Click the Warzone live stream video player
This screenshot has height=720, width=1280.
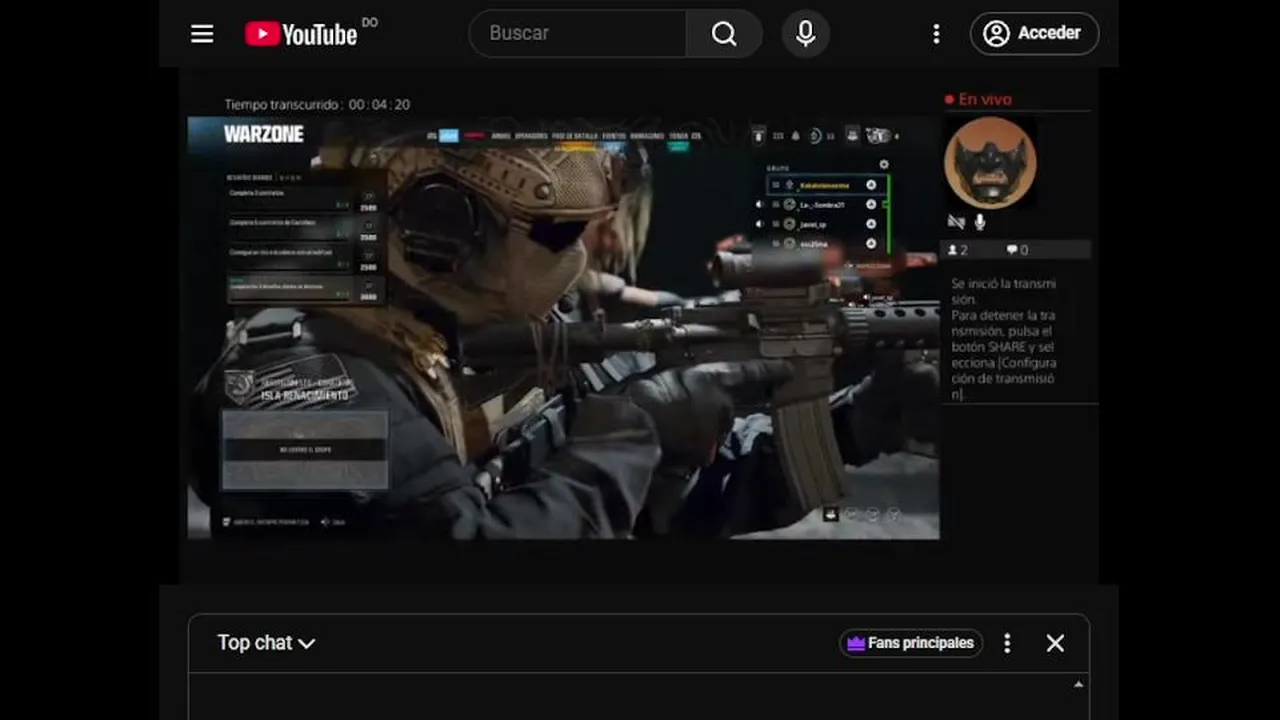(639, 325)
